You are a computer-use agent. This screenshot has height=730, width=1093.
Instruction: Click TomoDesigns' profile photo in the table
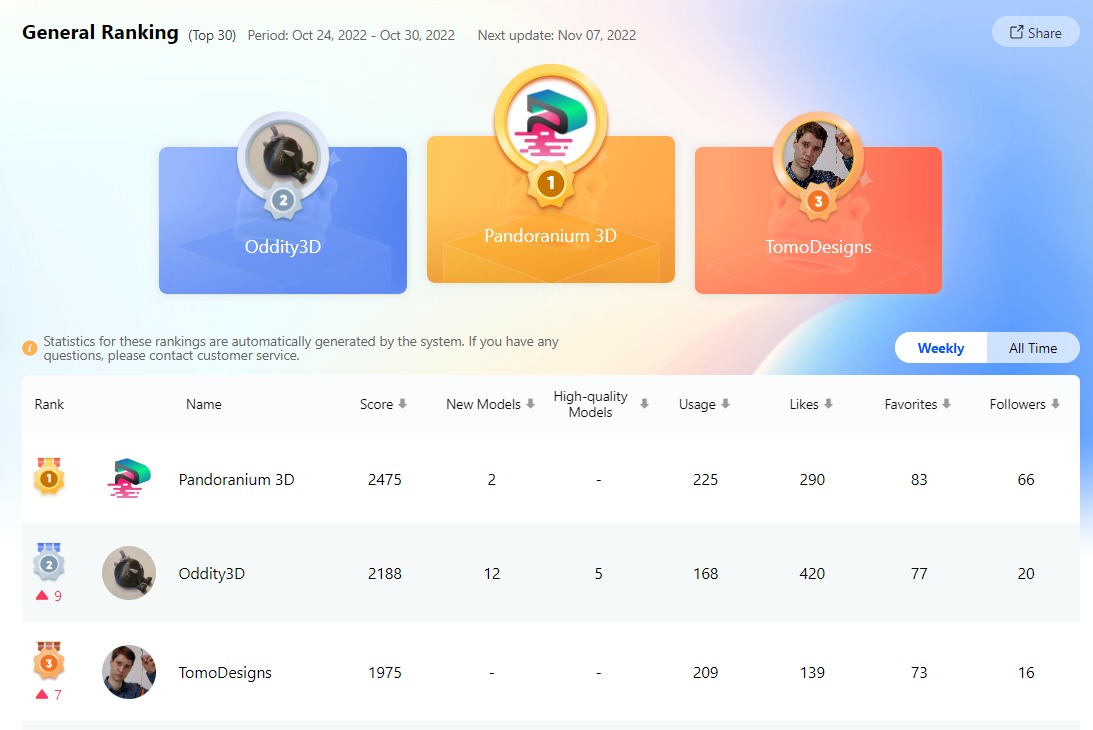point(128,672)
